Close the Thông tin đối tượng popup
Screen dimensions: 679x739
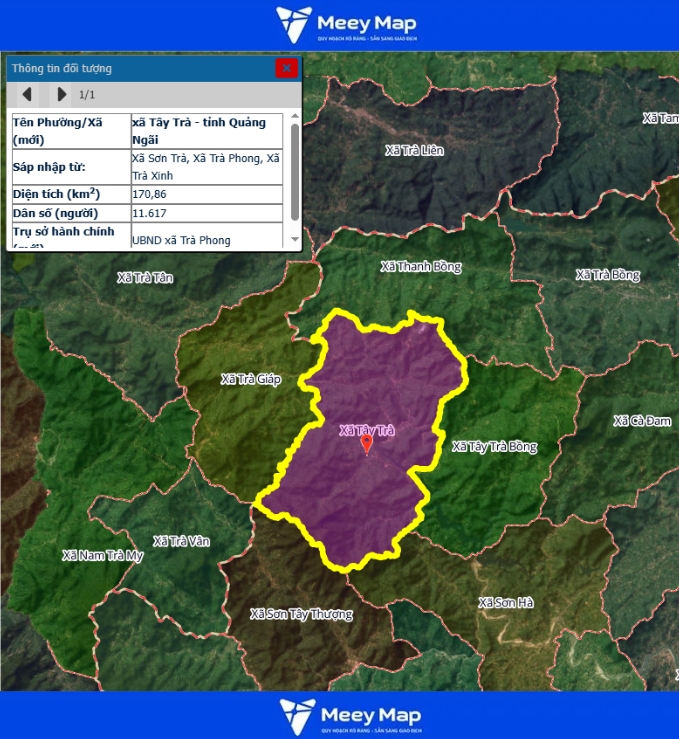point(286,68)
